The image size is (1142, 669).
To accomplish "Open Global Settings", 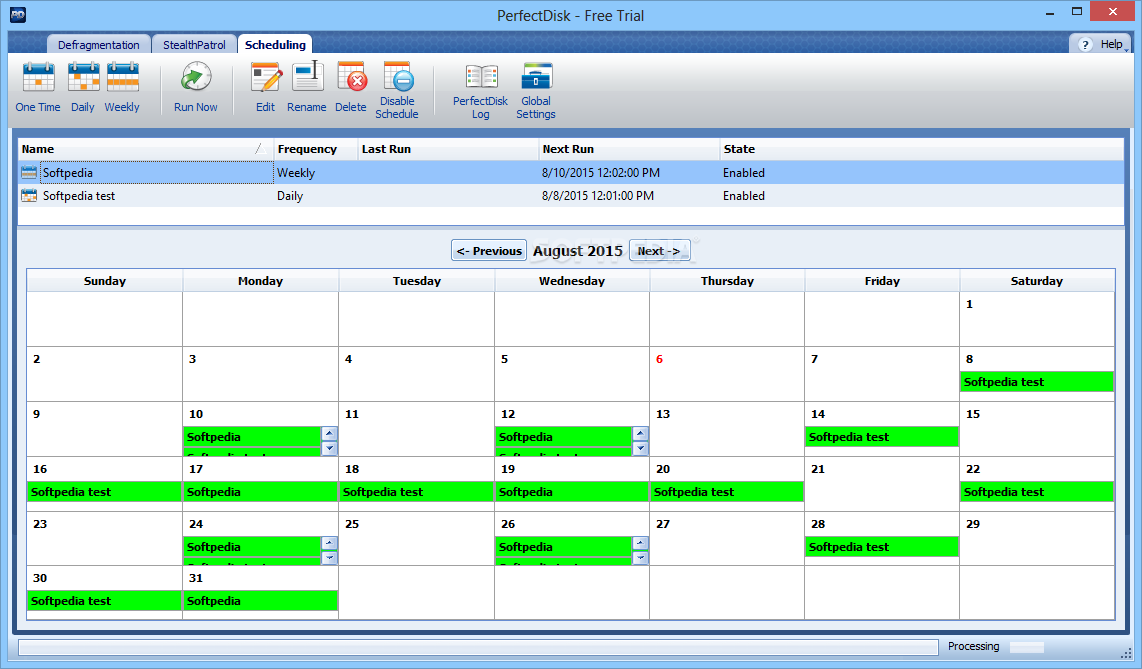I will click(536, 91).
